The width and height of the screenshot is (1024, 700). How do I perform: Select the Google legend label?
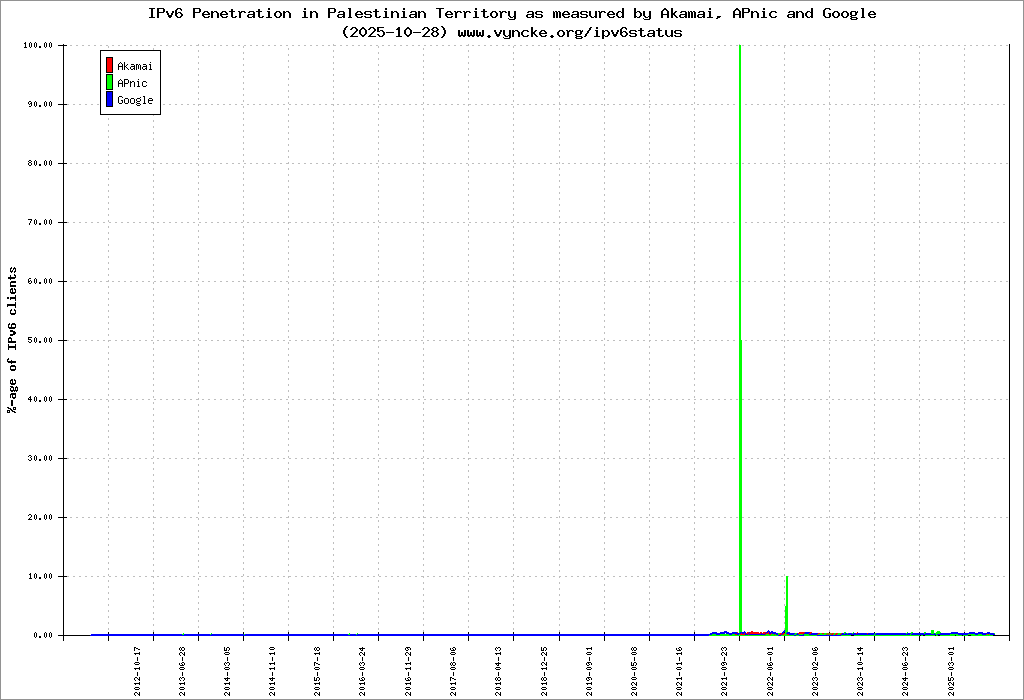click(135, 100)
